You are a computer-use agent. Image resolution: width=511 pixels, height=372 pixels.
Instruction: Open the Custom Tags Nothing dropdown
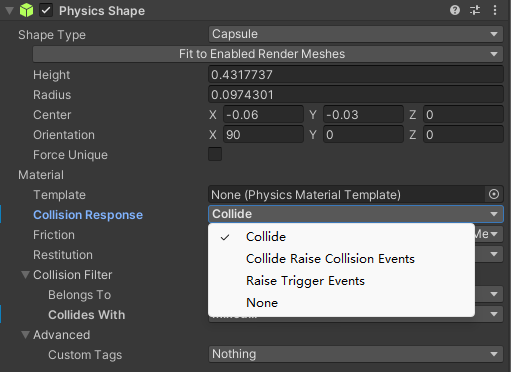click(356, 354)
